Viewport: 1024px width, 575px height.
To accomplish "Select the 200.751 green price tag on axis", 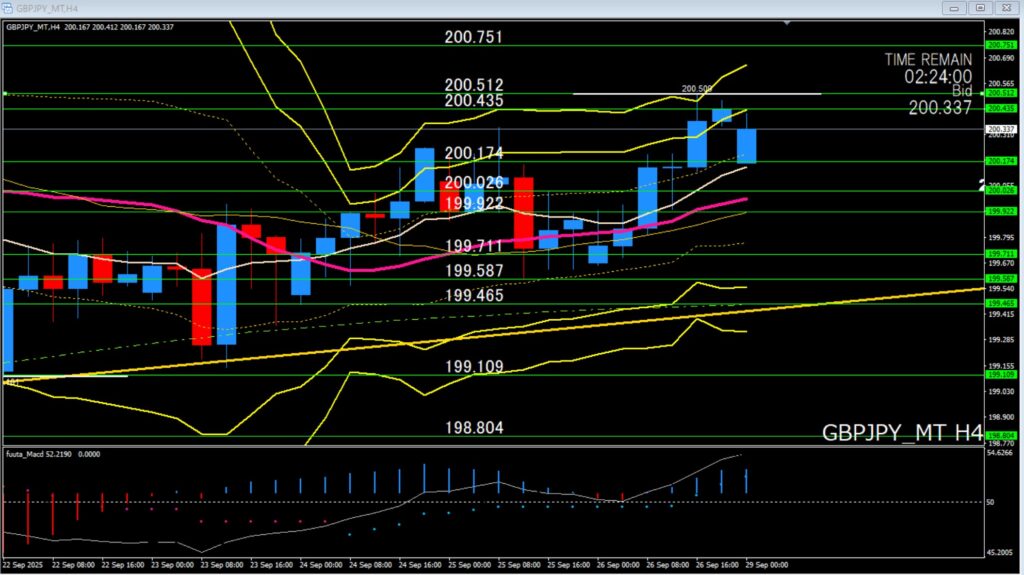I will point(1002,45).
